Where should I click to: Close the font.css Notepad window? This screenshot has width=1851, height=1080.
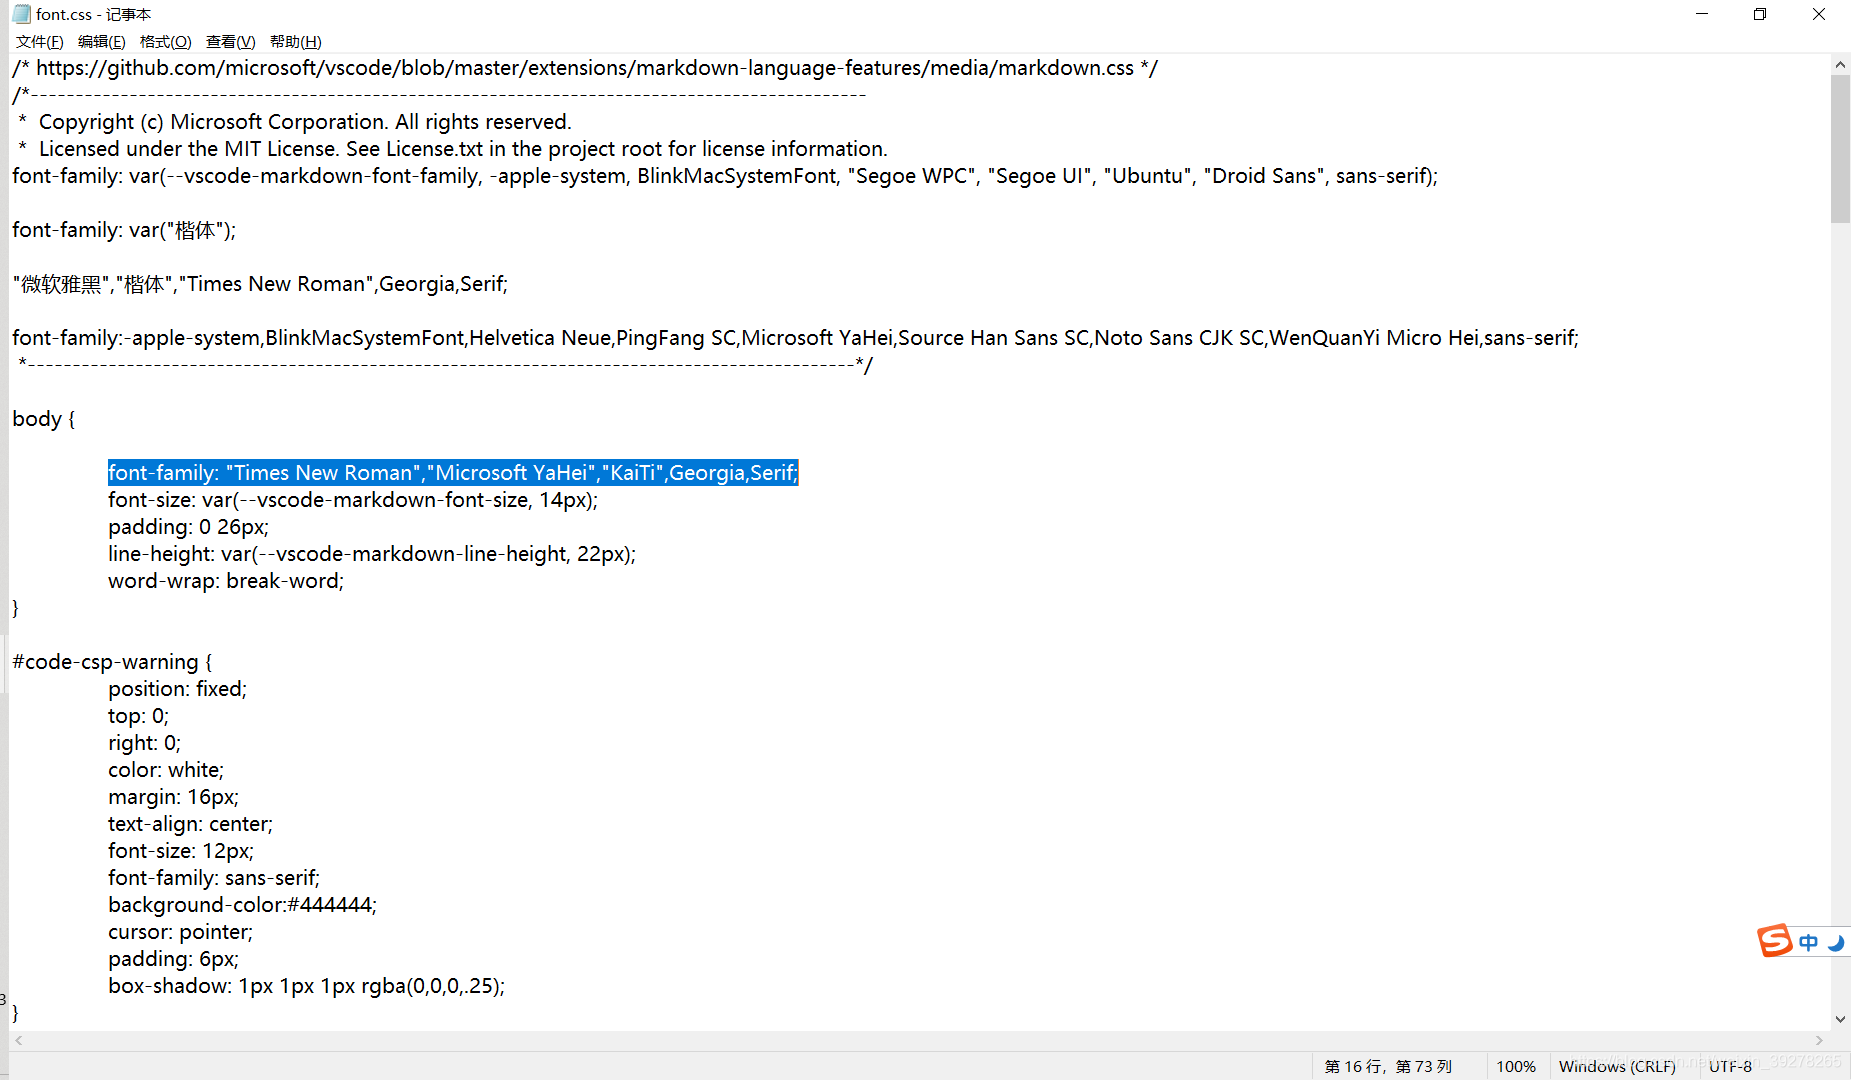click(x=1819, y=14)
